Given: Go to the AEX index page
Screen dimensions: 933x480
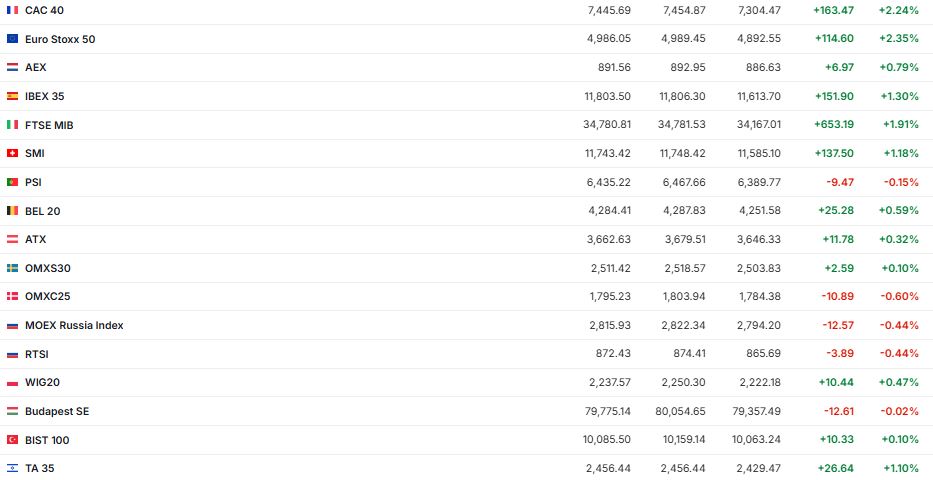Looking at the screenshot, I should pos(36,67).
